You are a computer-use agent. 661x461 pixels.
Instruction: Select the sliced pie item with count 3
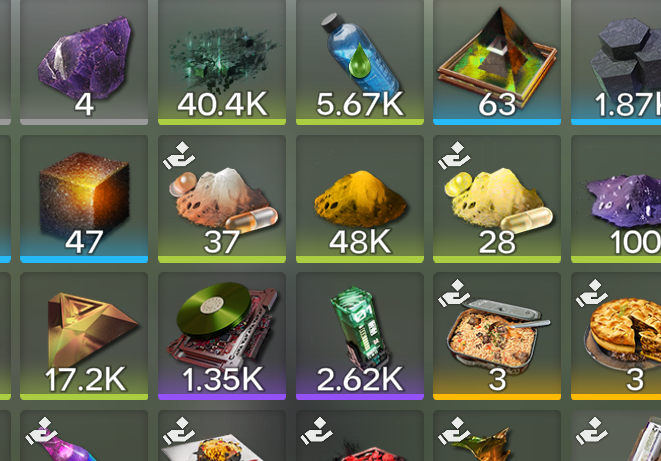pos(616,336)
